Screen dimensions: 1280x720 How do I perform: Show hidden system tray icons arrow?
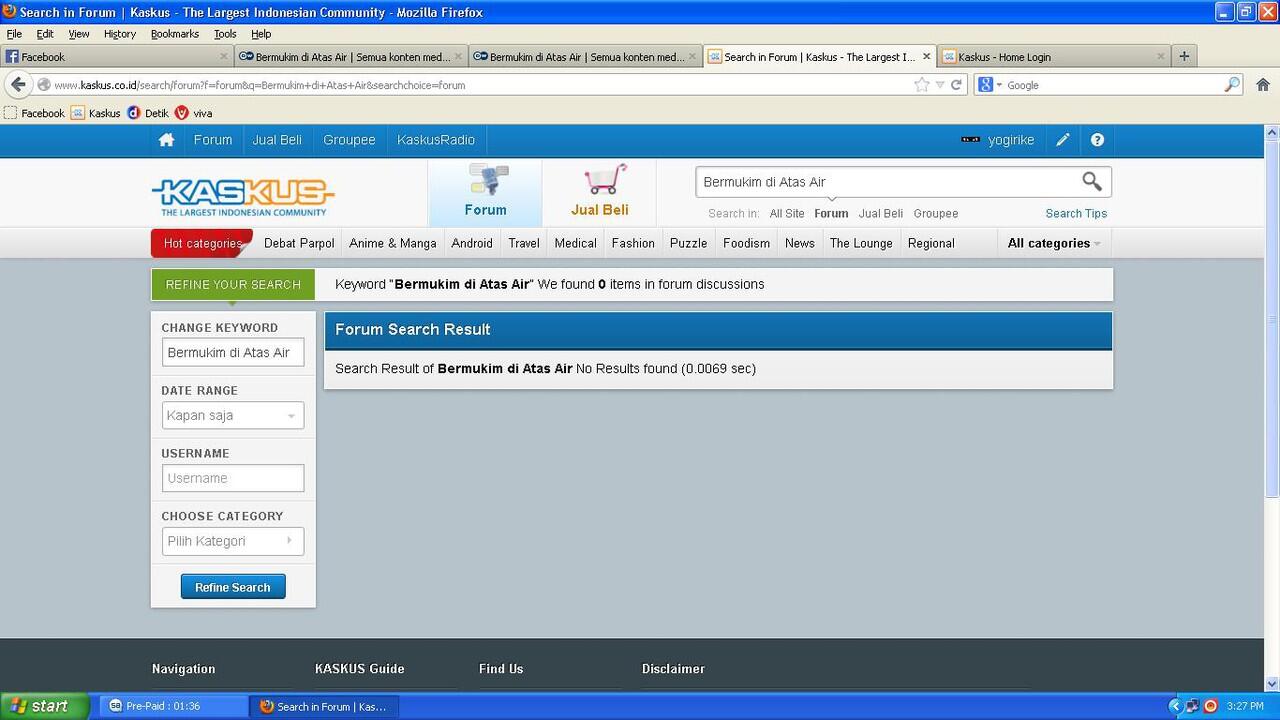pos(1175,706)
